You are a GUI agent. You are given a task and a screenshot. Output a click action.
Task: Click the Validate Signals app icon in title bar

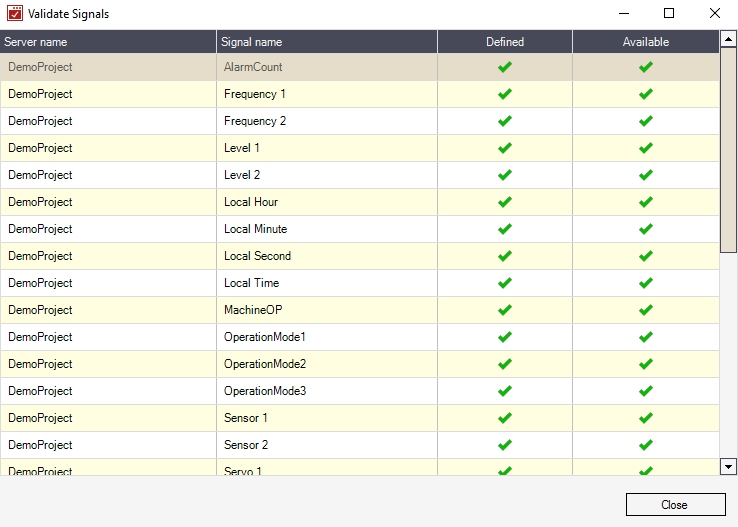click(x=15, y=14)
